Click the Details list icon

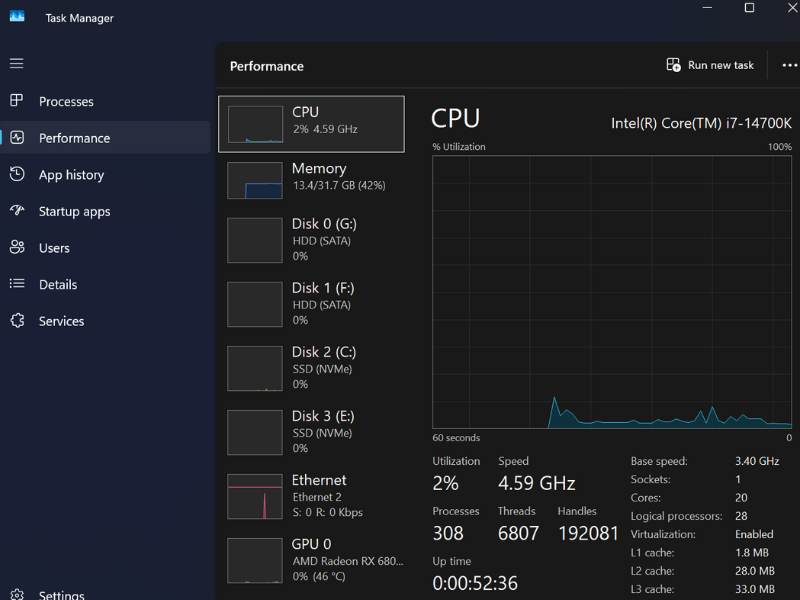pyautogui.click(x=17, y=284)
